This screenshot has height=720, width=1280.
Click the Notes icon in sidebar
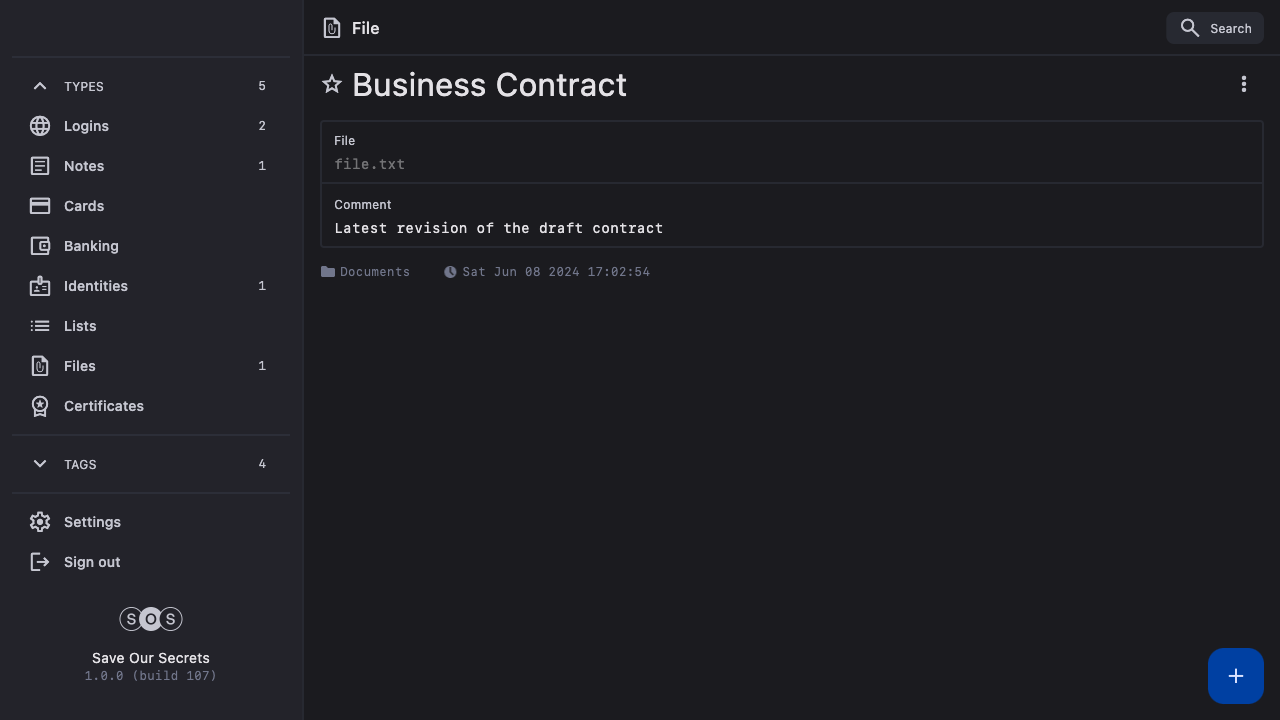(40, 166)
